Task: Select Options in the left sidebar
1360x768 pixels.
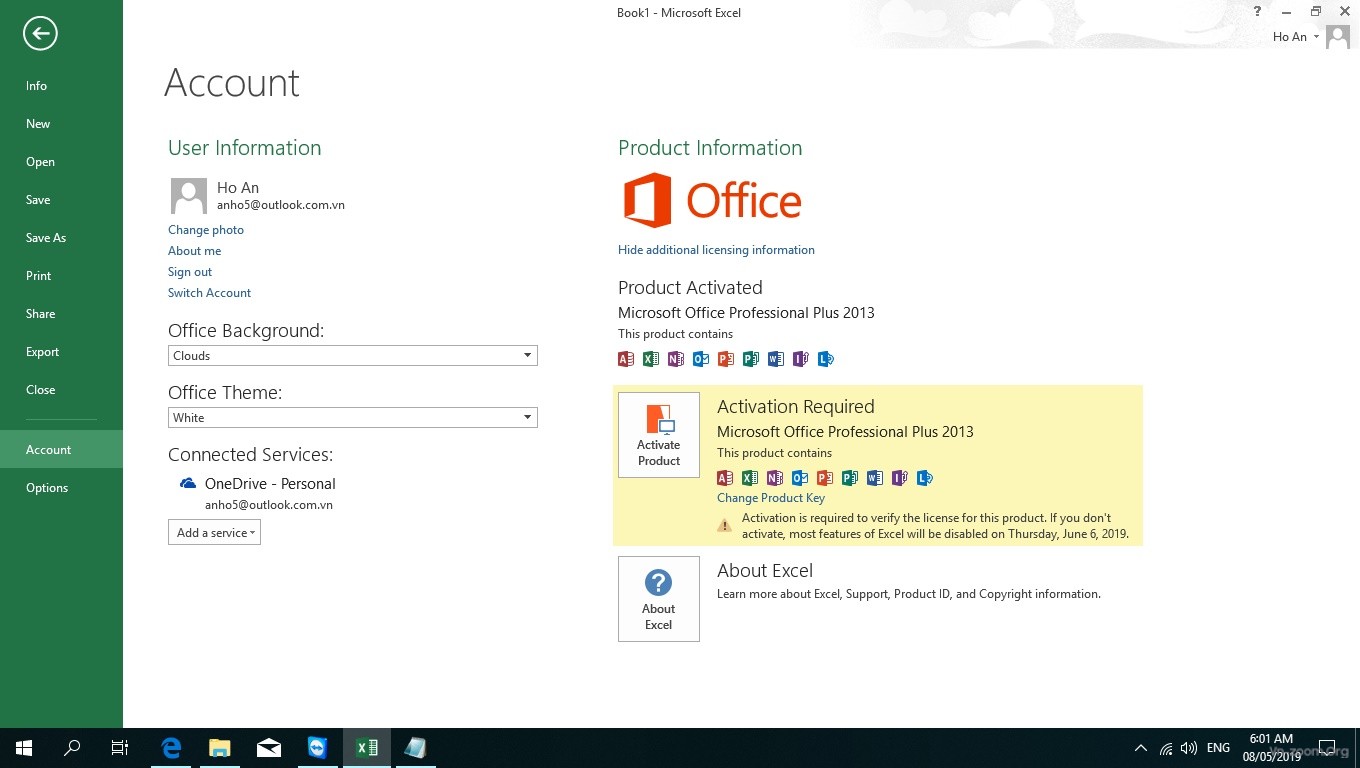Action: [x=47, y=488]
